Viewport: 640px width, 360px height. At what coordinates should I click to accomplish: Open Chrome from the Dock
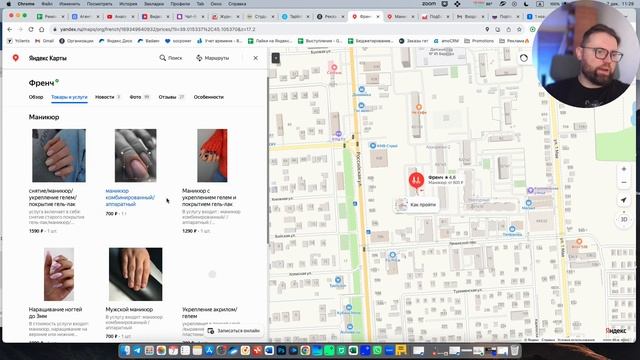[305, 351]
